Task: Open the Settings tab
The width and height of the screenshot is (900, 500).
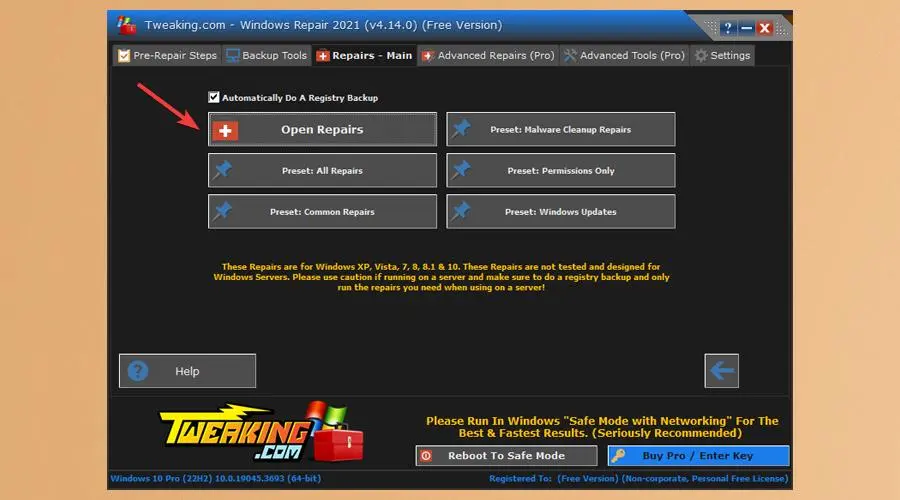Action: point(723,56)
